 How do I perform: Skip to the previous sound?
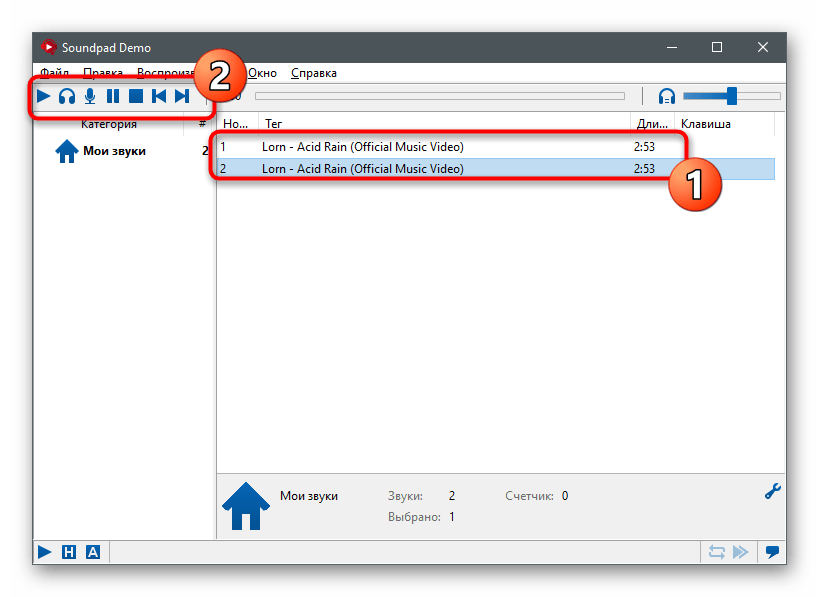pyautogui.click(x=159, y=96)
